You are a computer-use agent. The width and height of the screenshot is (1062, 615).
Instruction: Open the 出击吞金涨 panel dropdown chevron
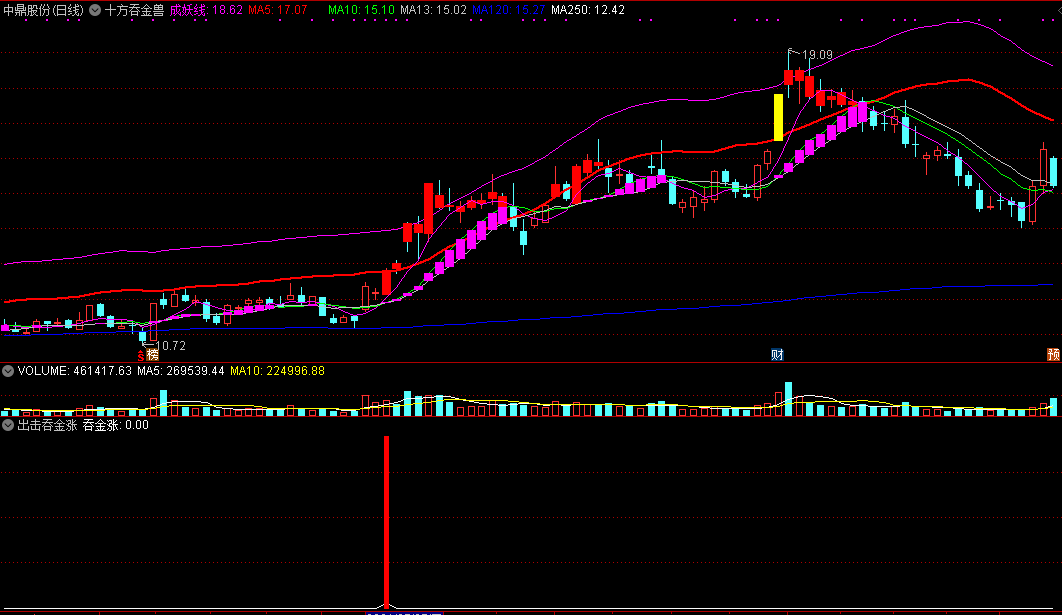[8, 425]
